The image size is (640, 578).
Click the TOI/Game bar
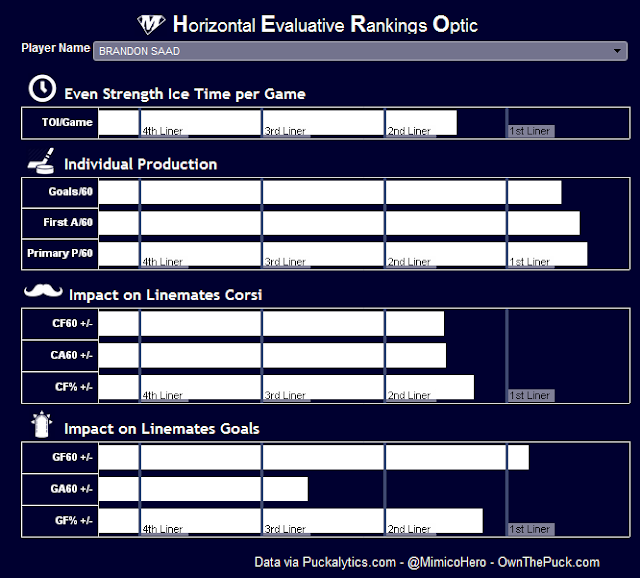click(278, 122)
